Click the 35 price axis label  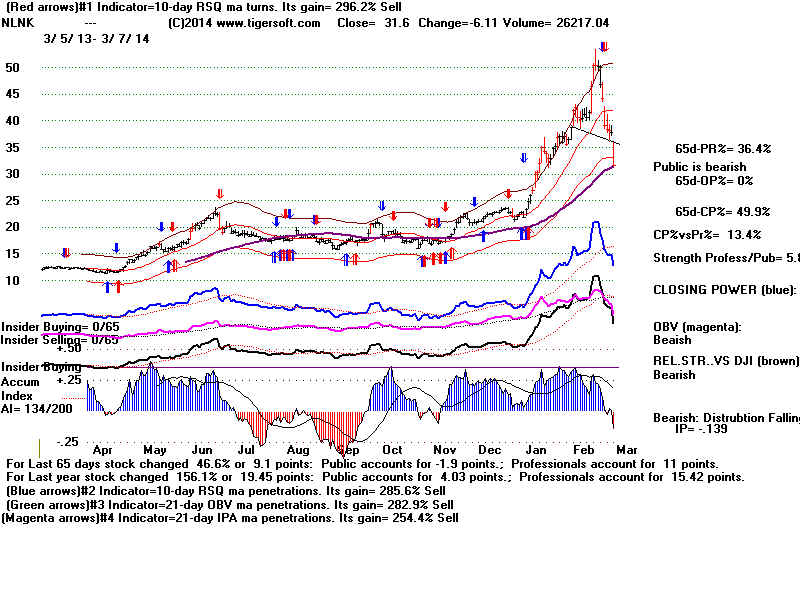click(12, 148)
